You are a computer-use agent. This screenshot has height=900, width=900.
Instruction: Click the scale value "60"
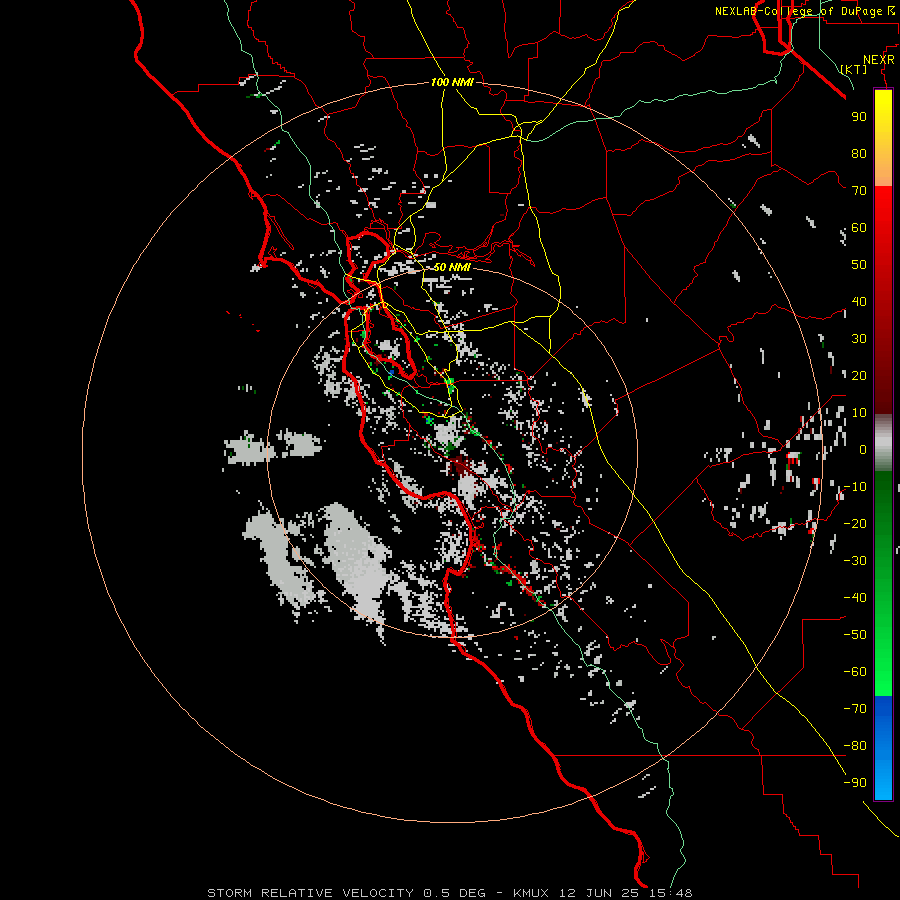859,228
